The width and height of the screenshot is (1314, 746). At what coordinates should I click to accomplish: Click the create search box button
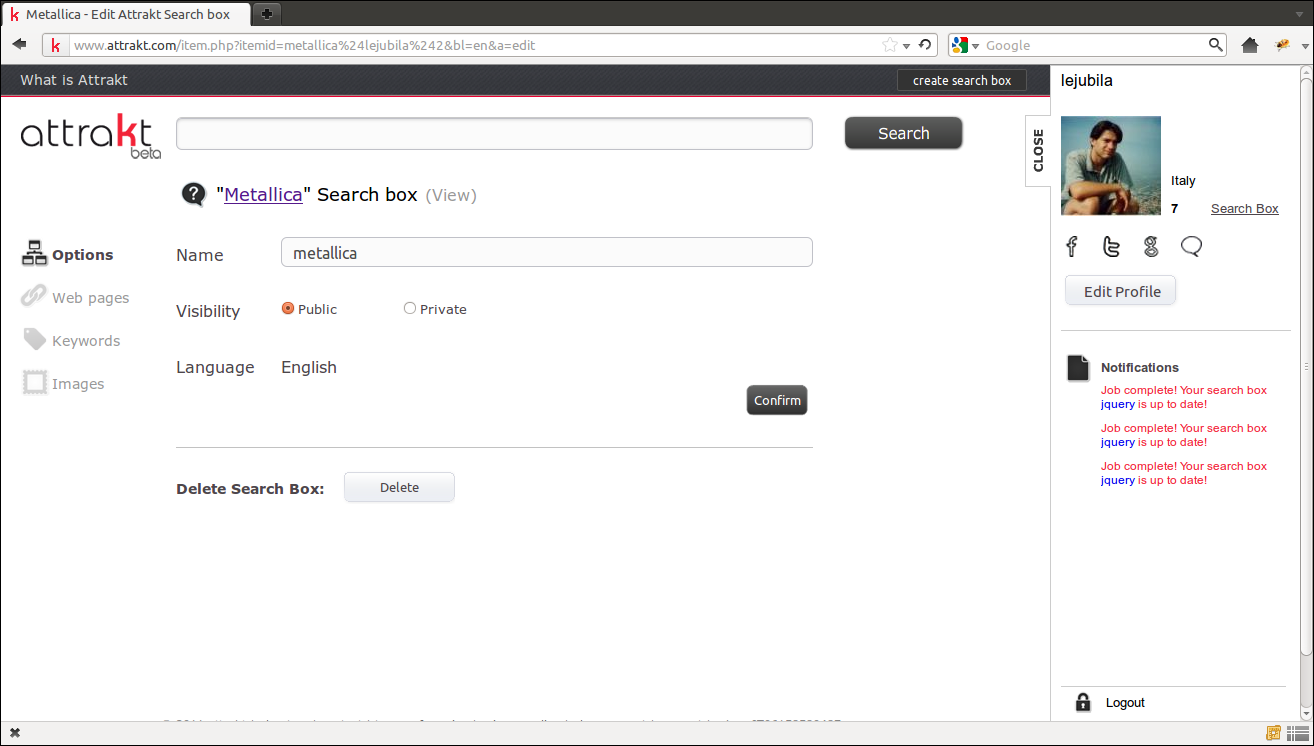[962, 81]
